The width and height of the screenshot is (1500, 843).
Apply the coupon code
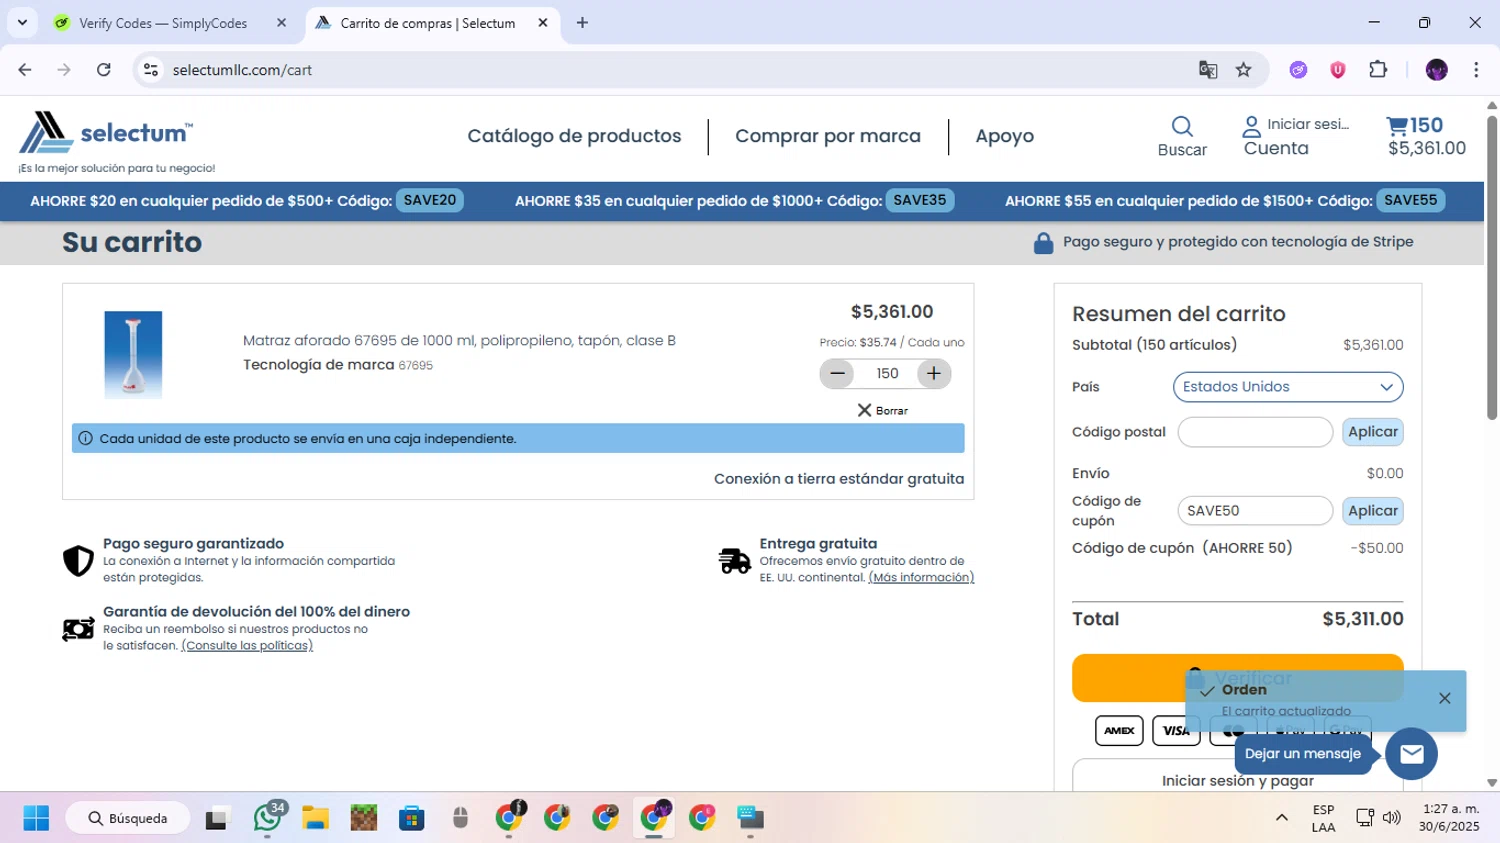point(1373,511)
